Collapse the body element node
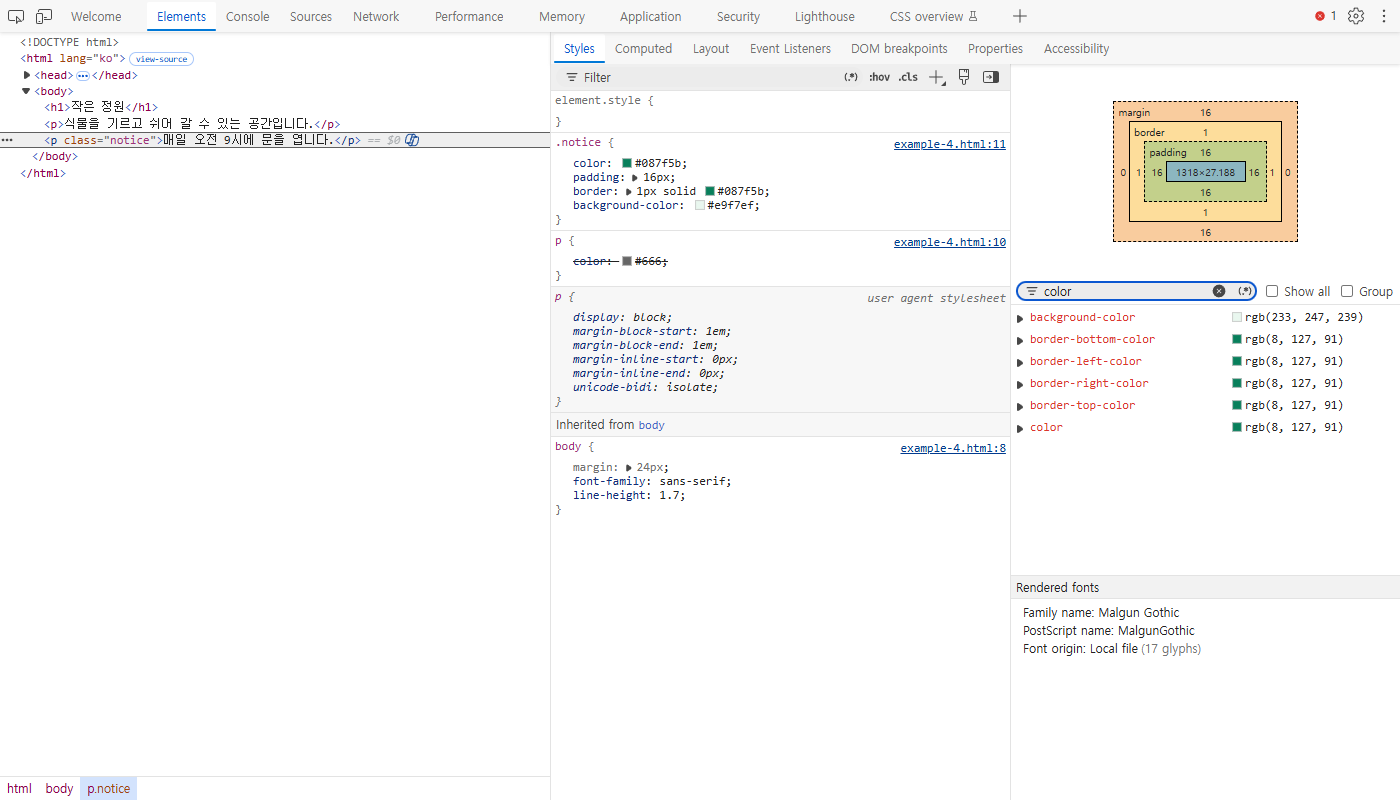 (27, 91)
